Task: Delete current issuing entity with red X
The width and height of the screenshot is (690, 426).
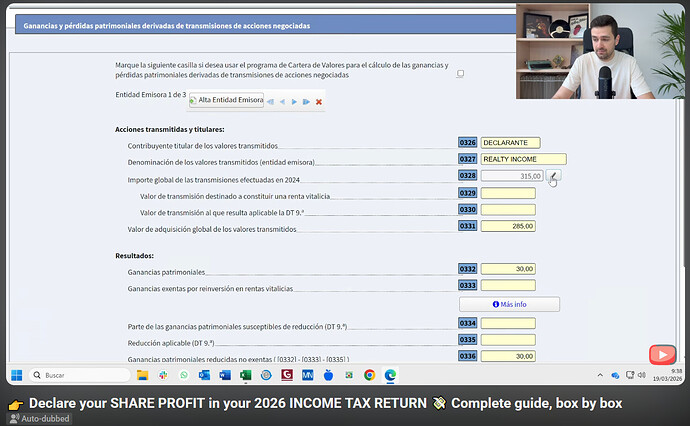Action: pos(319,102)
